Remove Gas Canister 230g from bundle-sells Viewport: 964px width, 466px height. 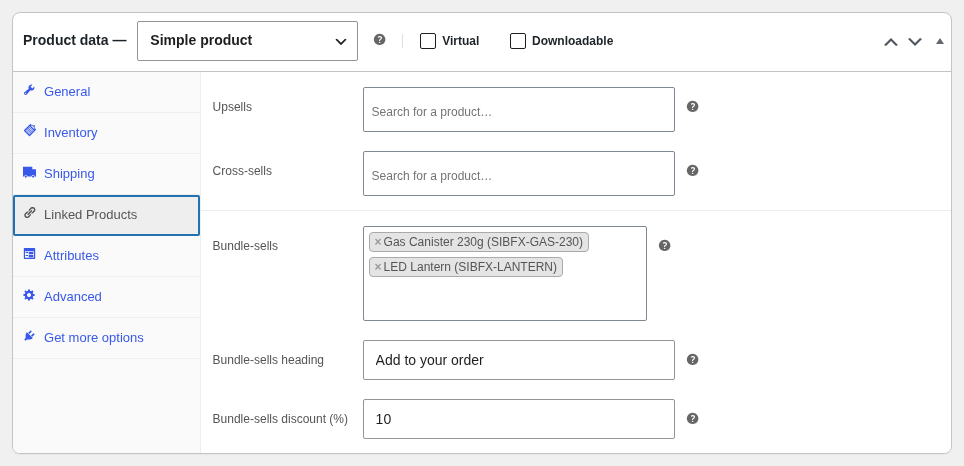tap(377, 242)
